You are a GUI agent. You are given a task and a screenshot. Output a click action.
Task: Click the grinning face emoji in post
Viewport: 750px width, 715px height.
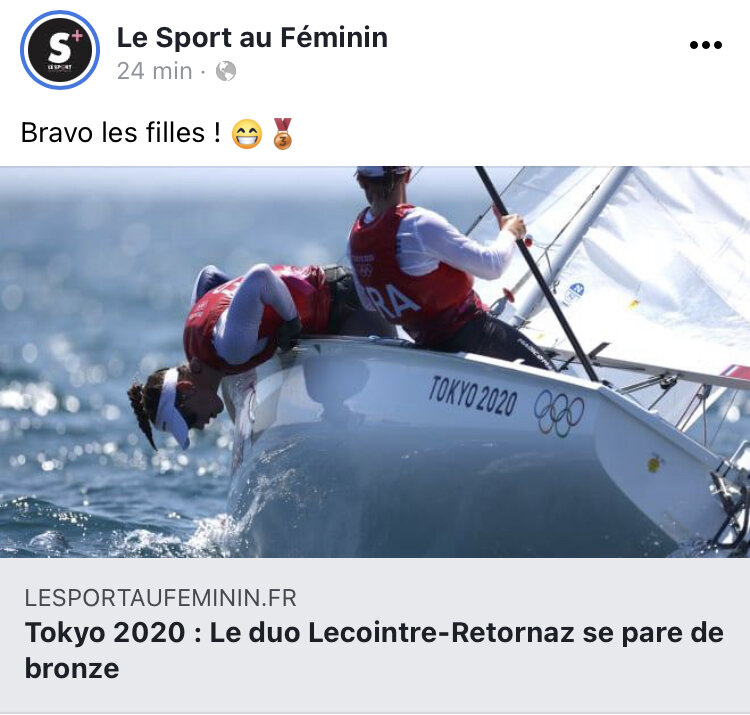(247, 134)
